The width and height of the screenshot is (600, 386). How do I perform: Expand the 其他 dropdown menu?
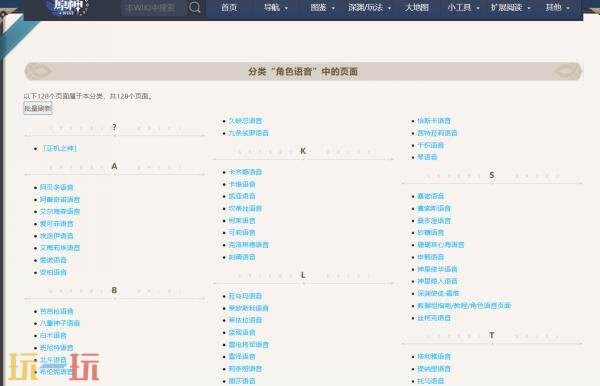point(557,7)
